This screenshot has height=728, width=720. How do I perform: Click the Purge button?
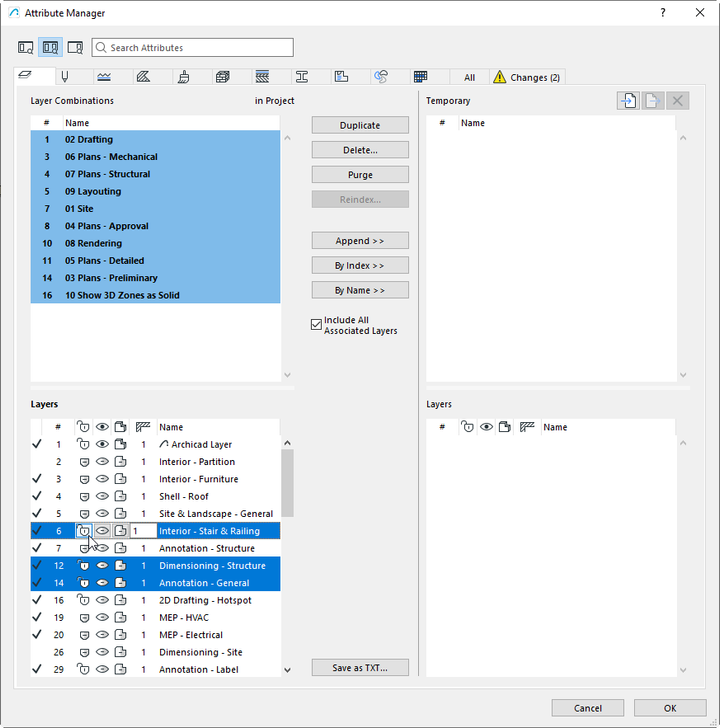360,175
